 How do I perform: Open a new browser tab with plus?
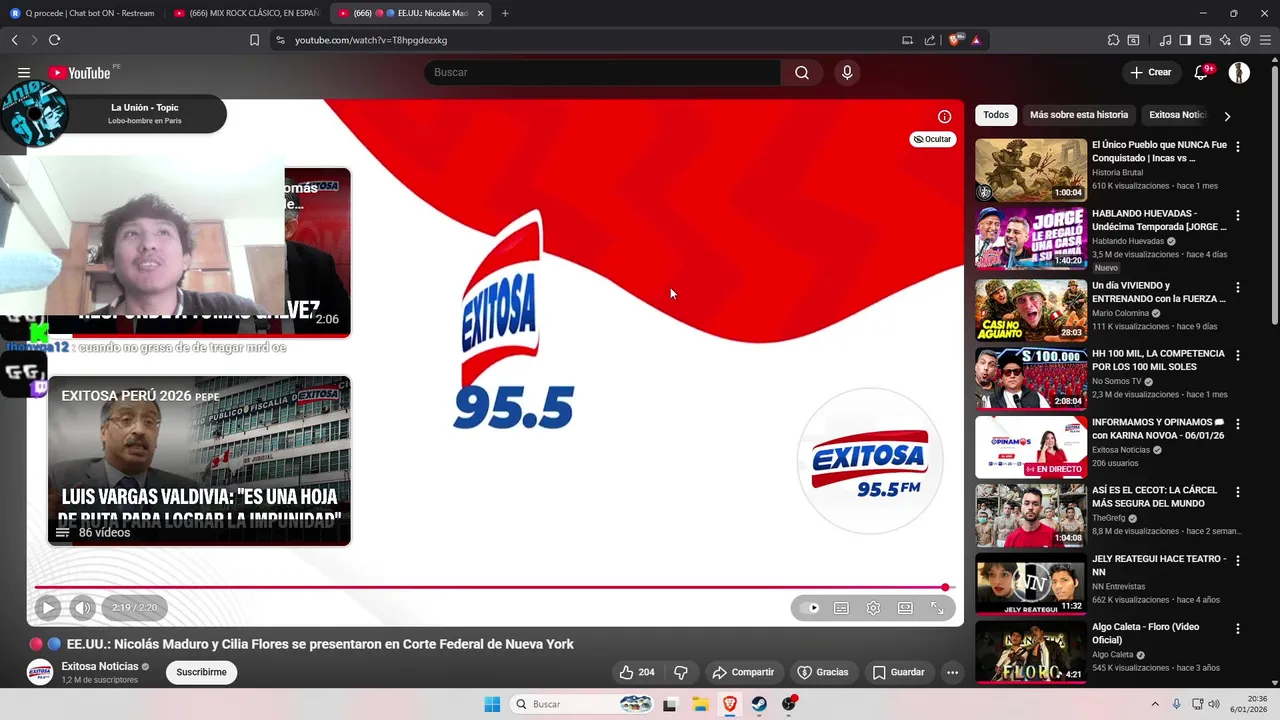(x=505, y=13)
